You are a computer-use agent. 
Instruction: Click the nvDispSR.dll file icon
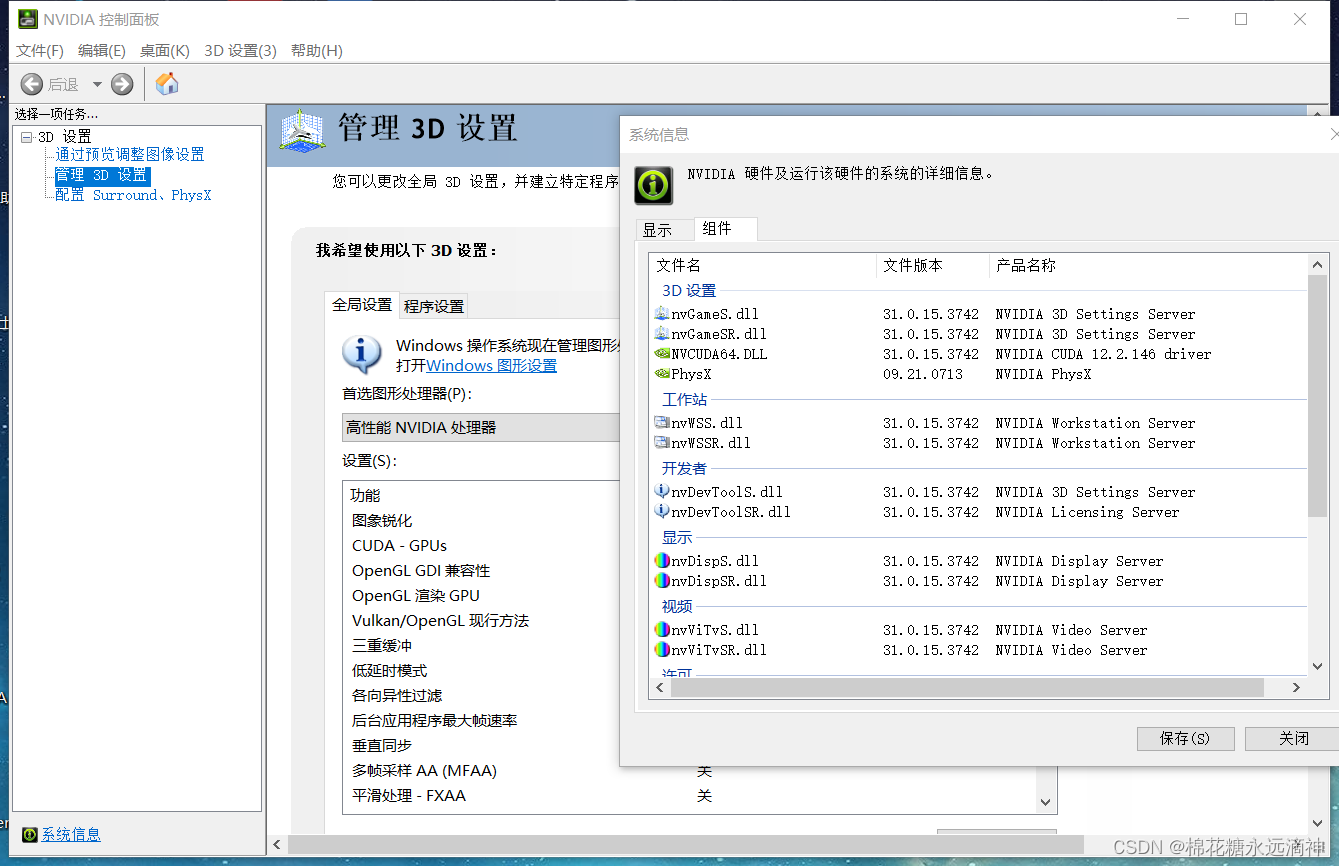(x=661, y=581)
